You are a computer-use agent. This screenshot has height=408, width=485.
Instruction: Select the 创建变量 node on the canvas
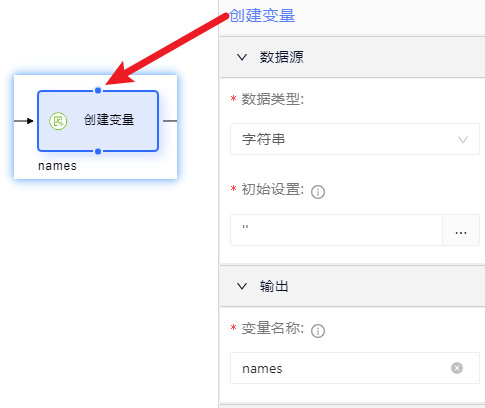(x=98, y=121)
